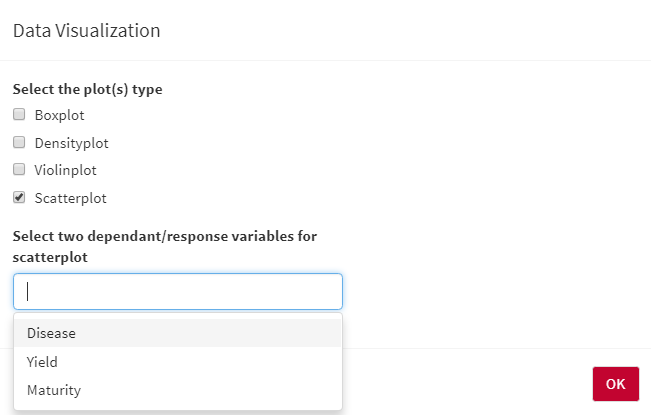Click the Violinplot label text
This screenshot has height=415, width=651.
(x=65, y=170)
